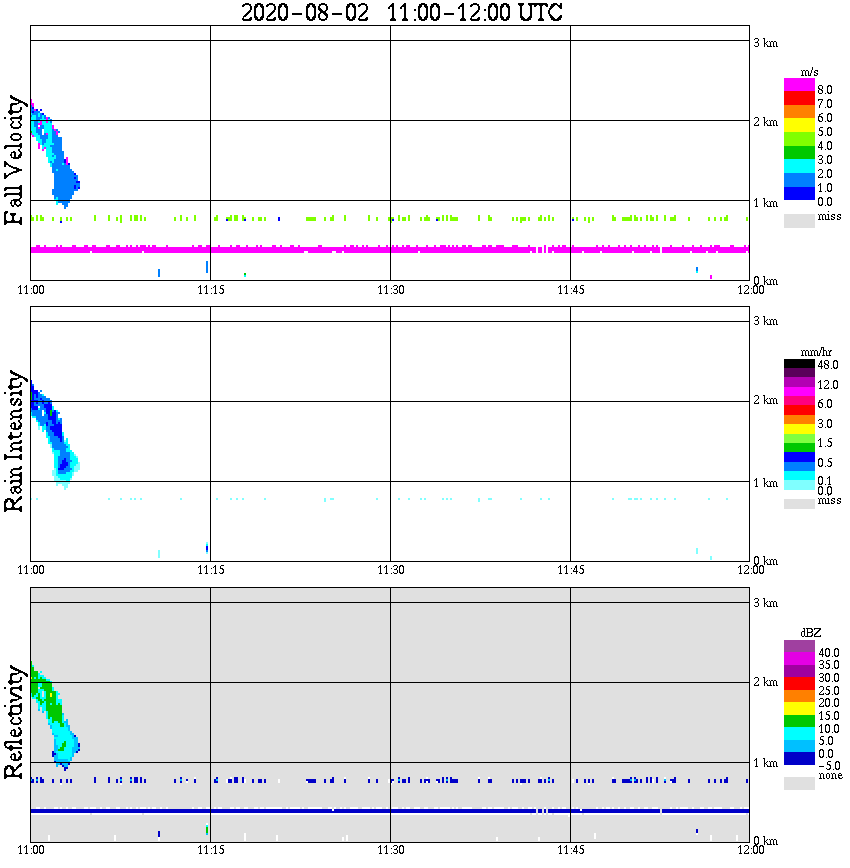
Task: Click the gray miss swatch in the m/s legend
Action: pos(799,220)
